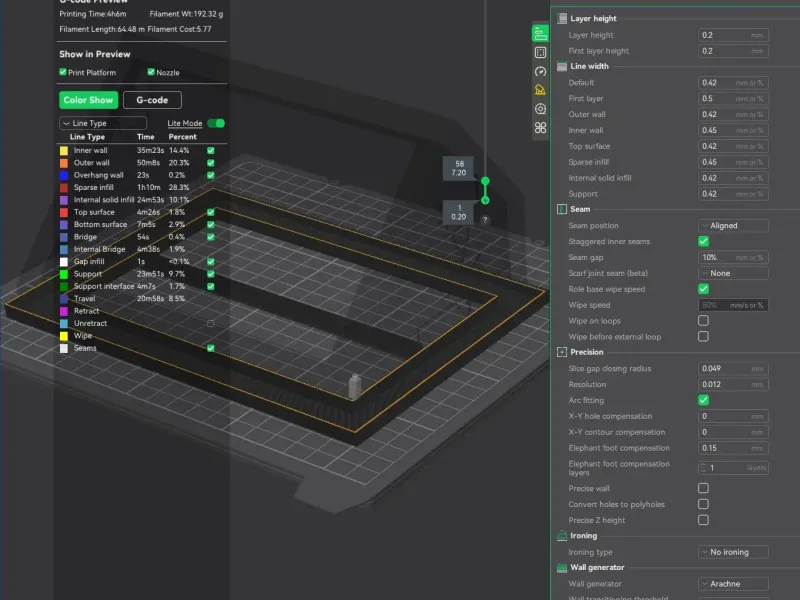
Task: Click the Slice gap closing radius field
Action: pos(733,368)
